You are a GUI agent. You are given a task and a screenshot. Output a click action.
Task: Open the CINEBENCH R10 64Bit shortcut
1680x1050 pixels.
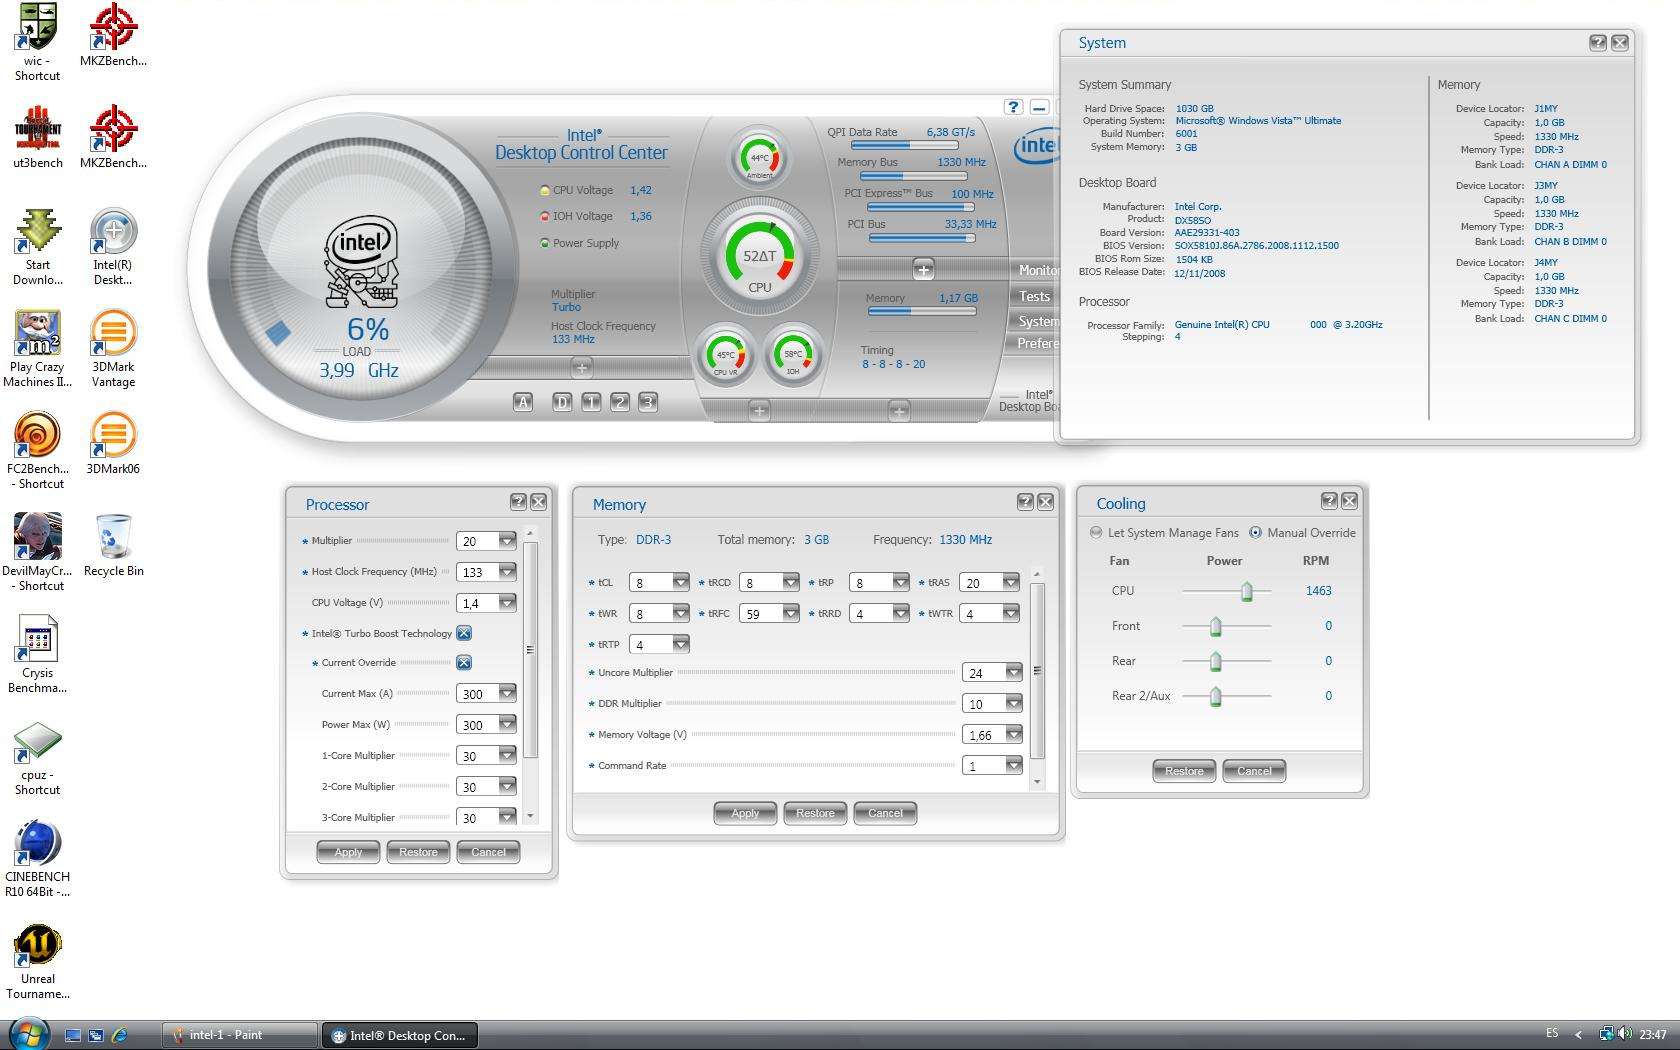point(38,845)
